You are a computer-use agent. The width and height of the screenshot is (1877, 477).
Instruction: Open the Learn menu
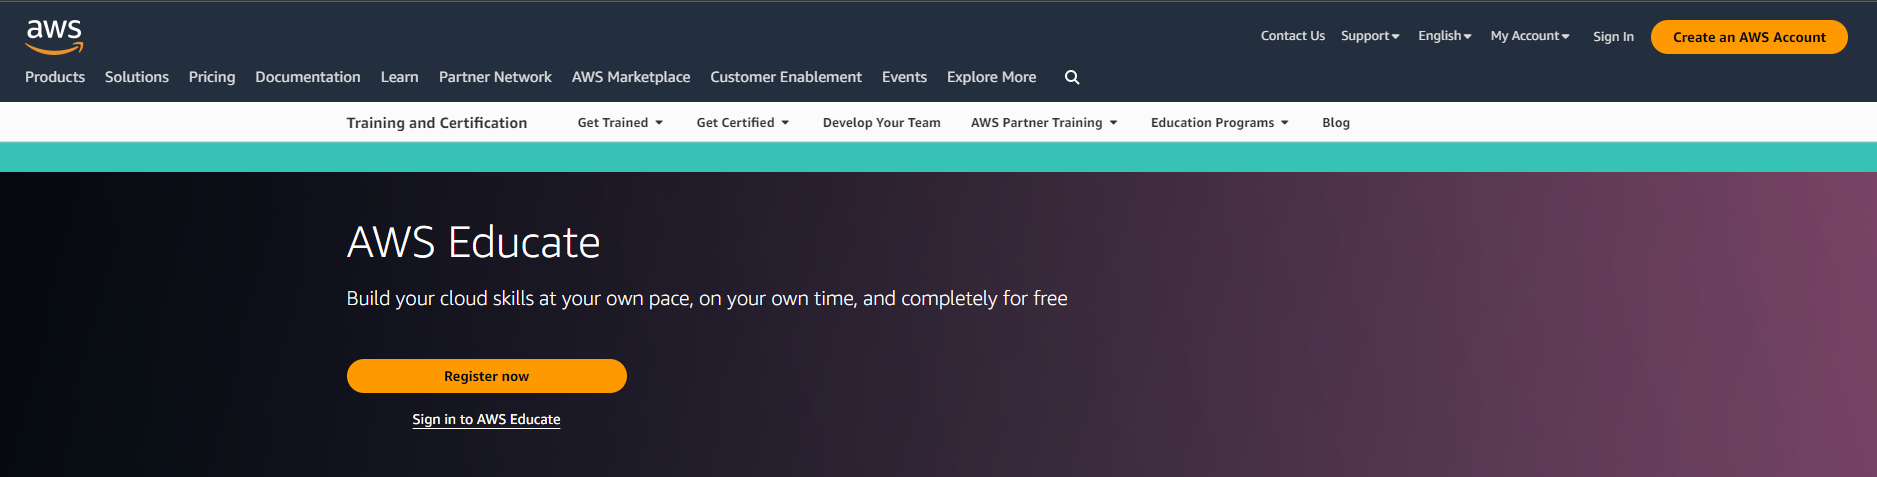[400, 77]
